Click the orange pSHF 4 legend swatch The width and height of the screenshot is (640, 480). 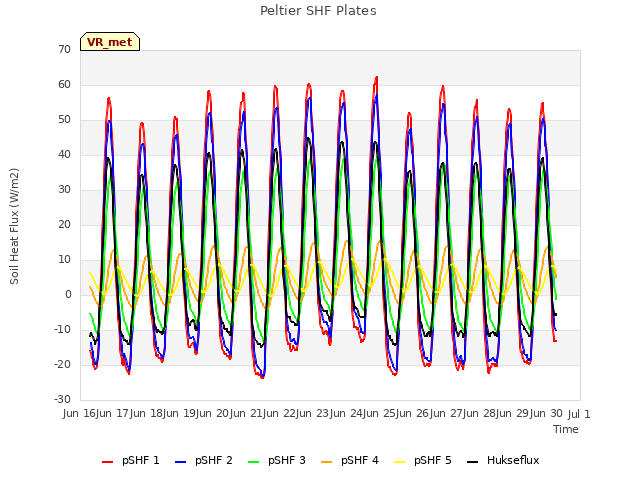[327, 462]
